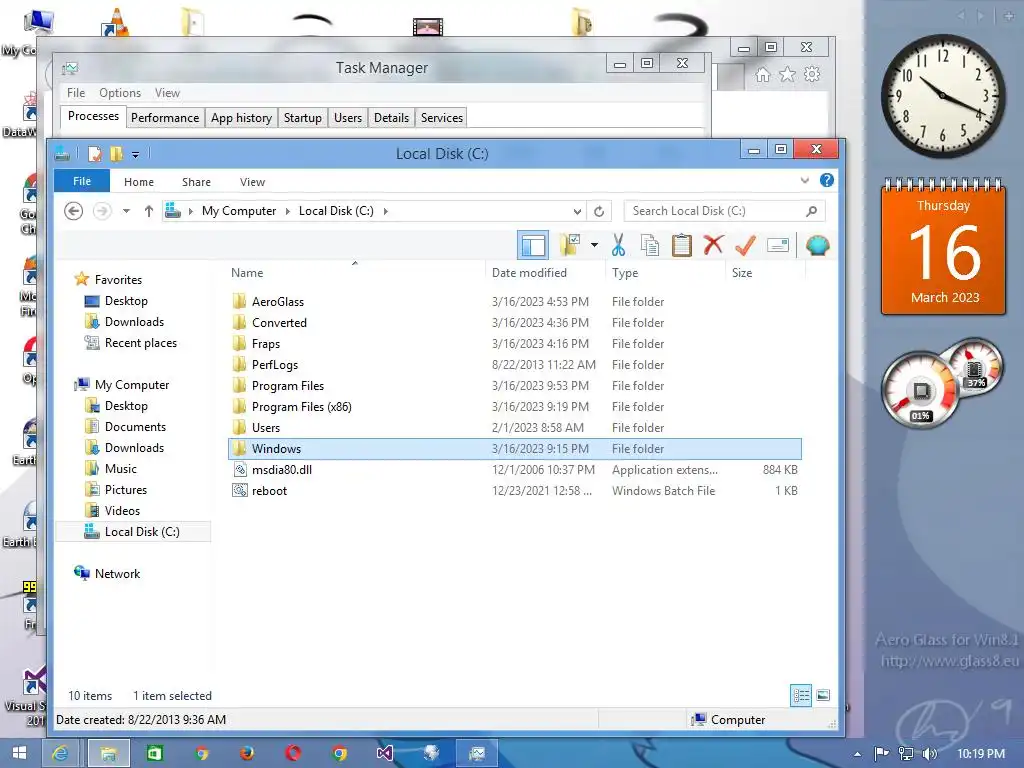Click the Paste clipboard icon
Screen dimensions: 1024x768
(x=681, y=246)
